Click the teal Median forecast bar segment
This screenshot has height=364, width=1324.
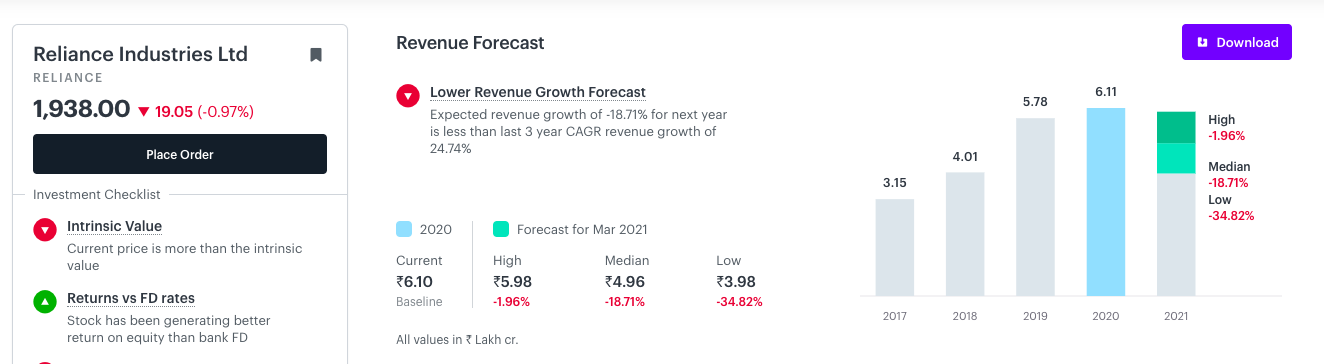tap(1176, 158)
